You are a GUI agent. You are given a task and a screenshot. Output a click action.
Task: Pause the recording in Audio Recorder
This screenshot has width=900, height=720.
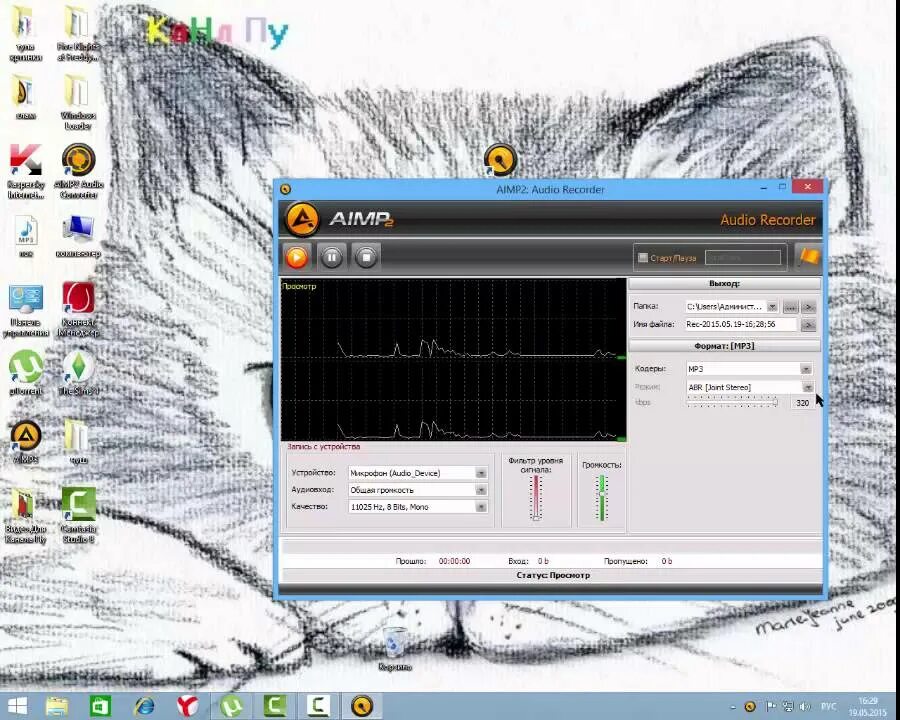click(x=331, y=257)
